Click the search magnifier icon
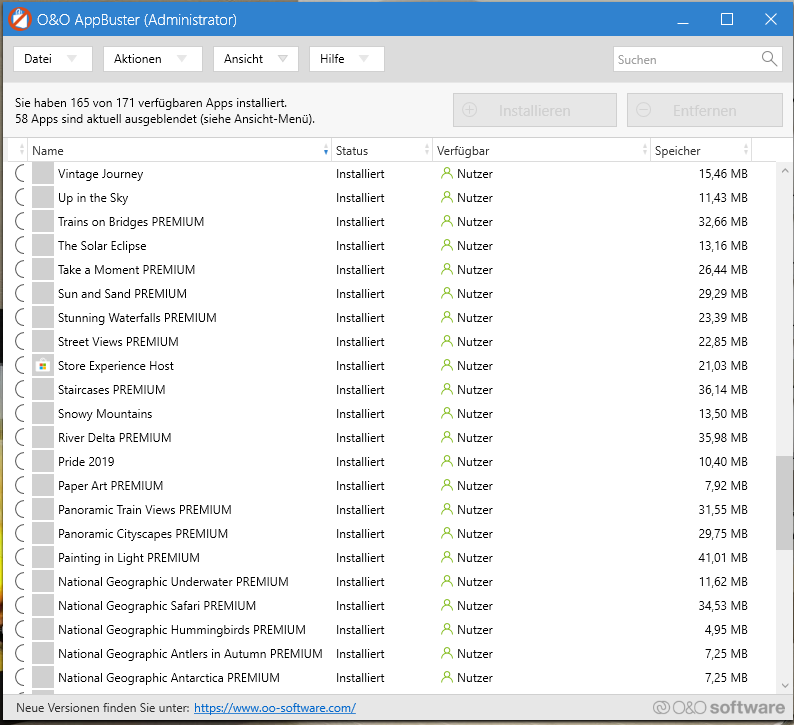Image resolution: width=794 pixels, height=725 pixels. coord(769,59)
